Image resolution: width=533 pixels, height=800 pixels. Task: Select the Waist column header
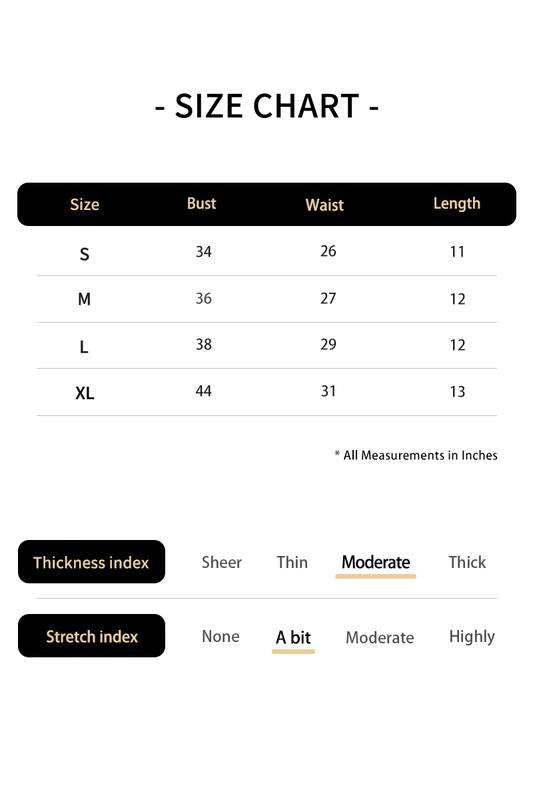tap(324, 205)
